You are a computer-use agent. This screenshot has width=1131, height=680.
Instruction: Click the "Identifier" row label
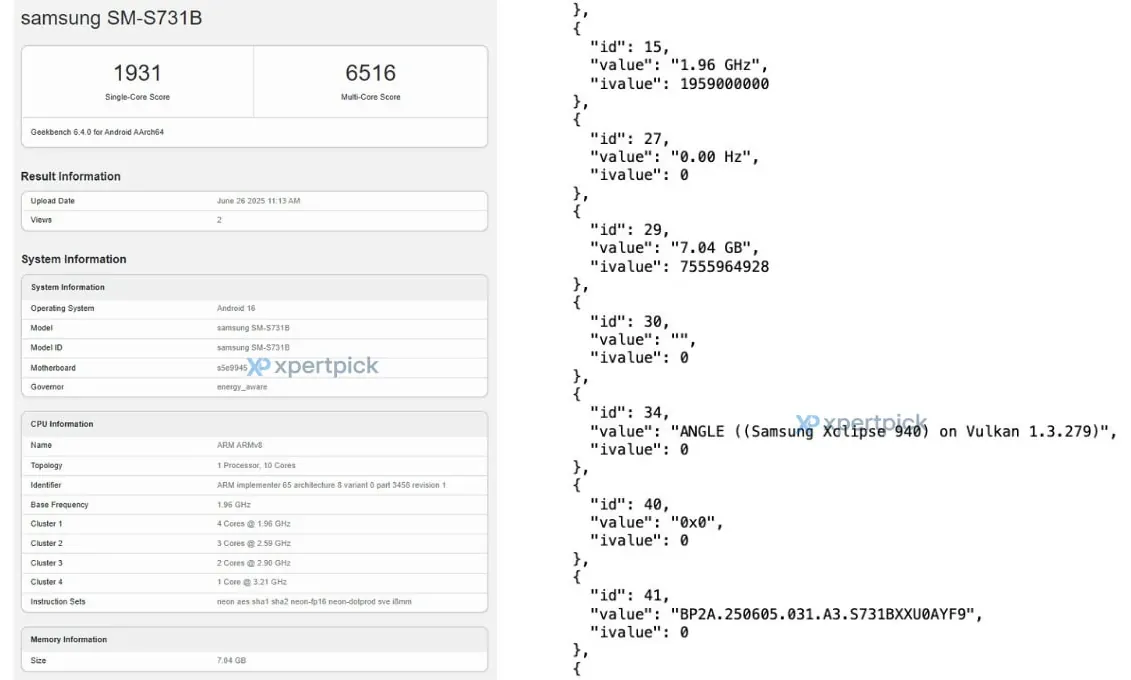[45, 485]
